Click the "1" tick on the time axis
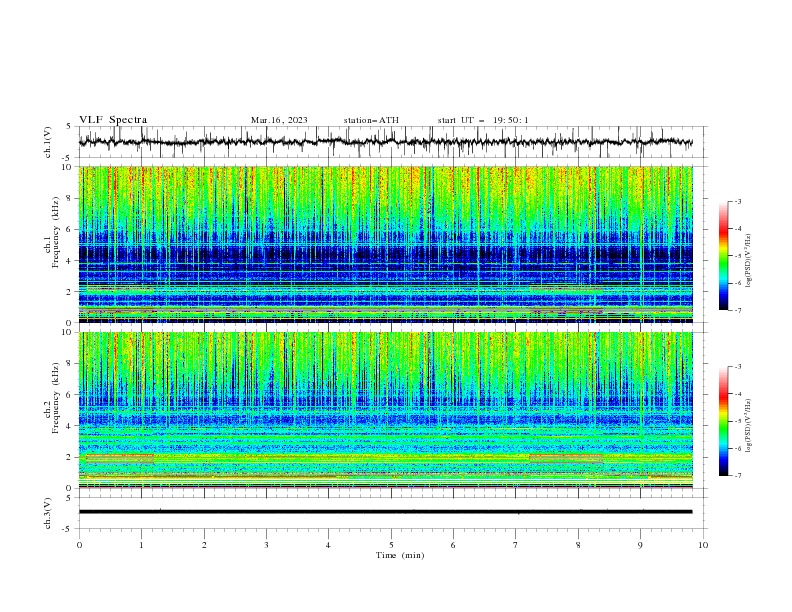The image size is (792, 612). pyautogui.click(x=141, y=545)
